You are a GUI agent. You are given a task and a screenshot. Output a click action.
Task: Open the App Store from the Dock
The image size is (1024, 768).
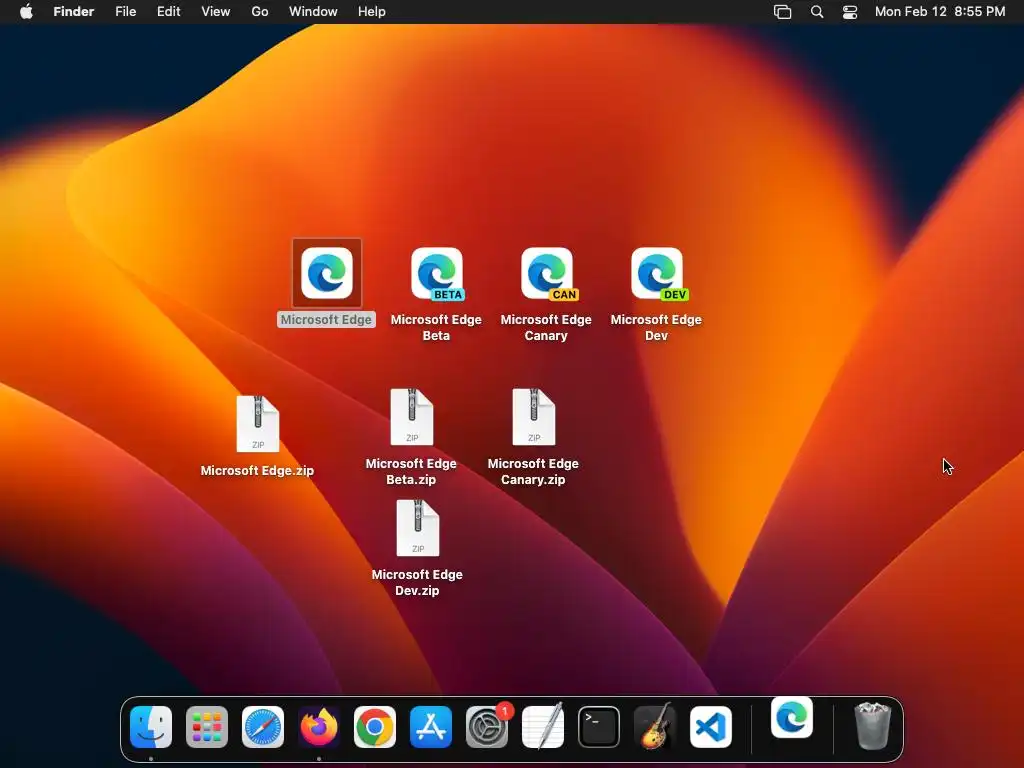(431, 727)
